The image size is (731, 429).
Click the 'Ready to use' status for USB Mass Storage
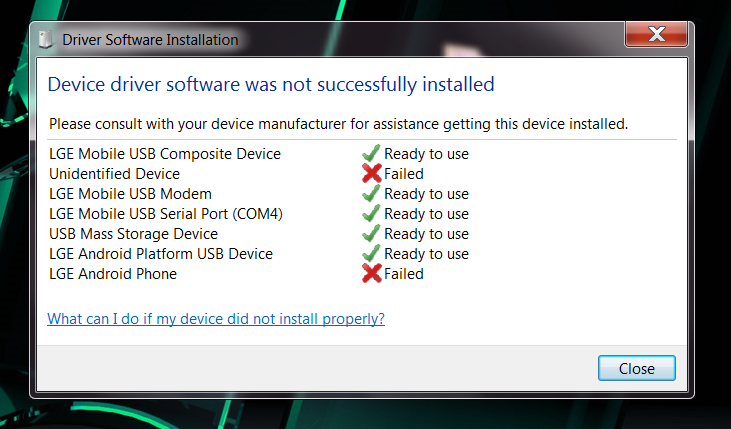[426, 234]
